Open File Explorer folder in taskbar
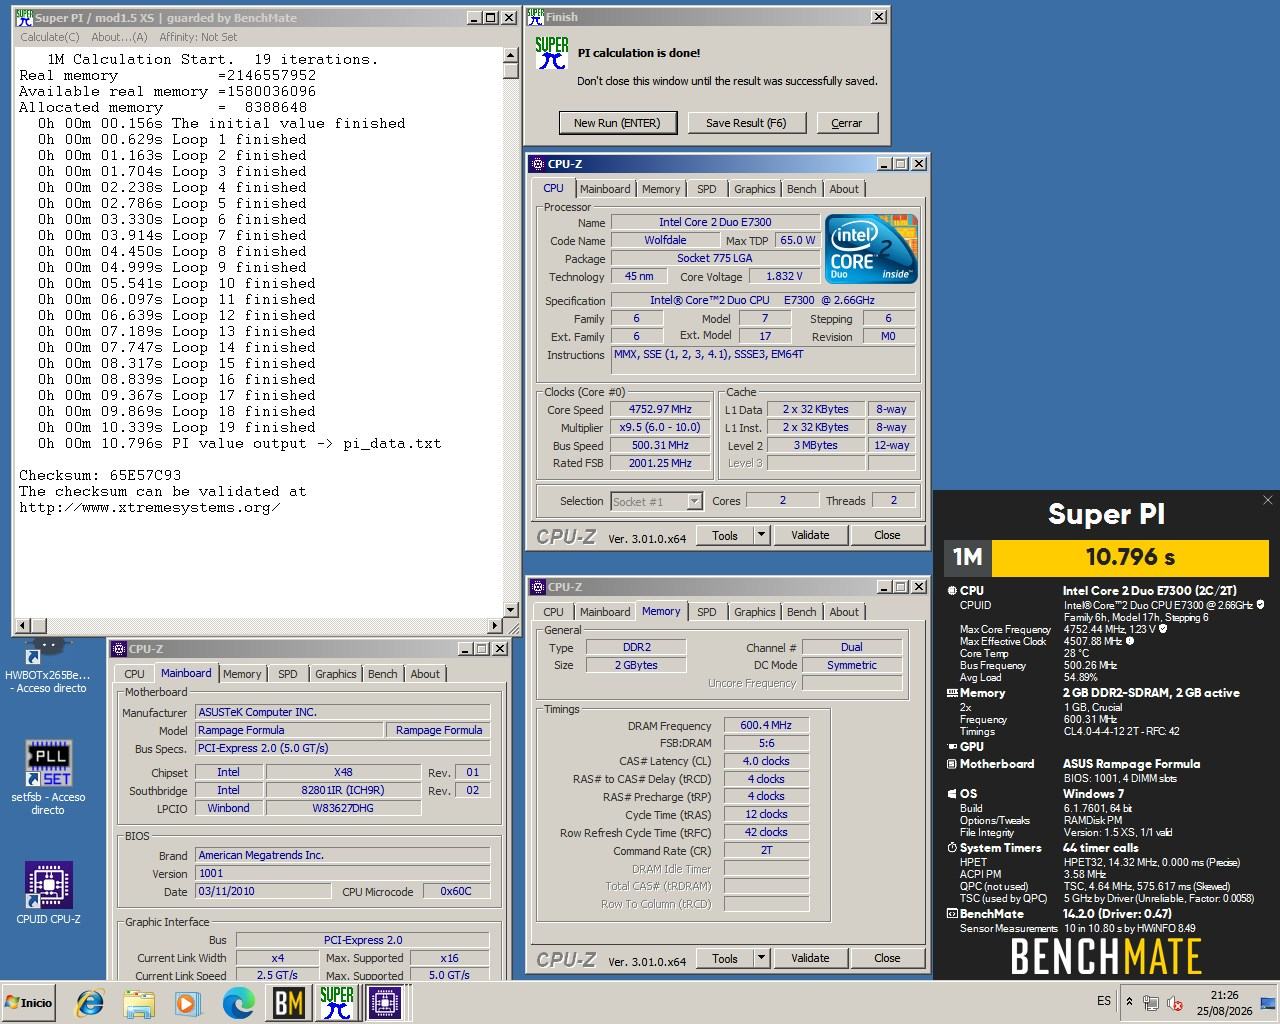Viewport: 1280px width, 1024px height. 139,1003
